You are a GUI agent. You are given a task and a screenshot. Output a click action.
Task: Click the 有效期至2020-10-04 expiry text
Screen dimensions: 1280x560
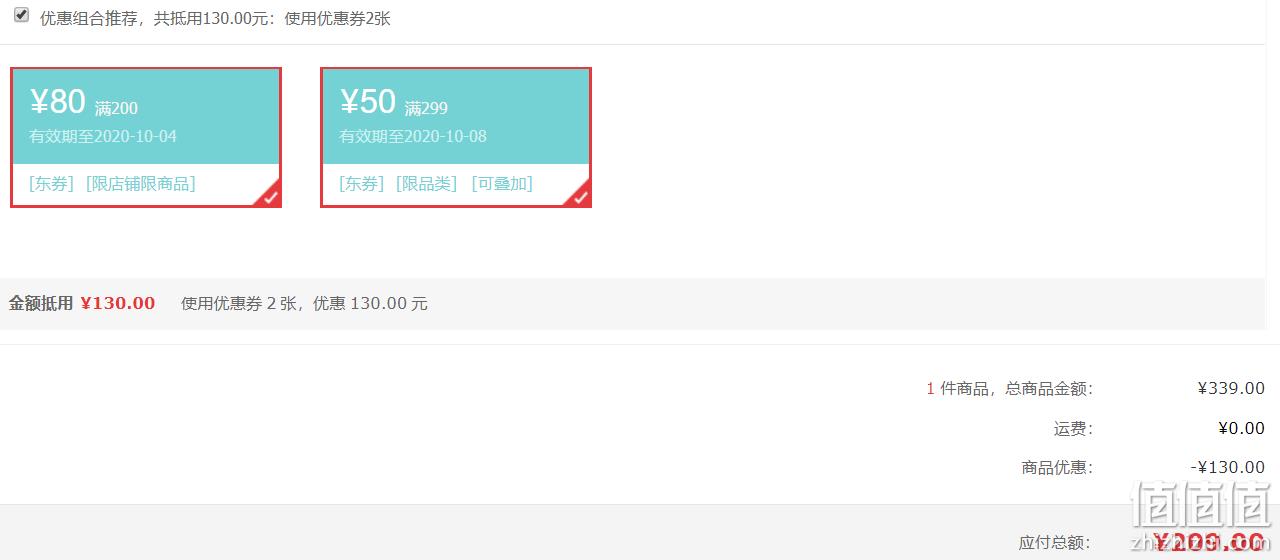coord(103,136)
